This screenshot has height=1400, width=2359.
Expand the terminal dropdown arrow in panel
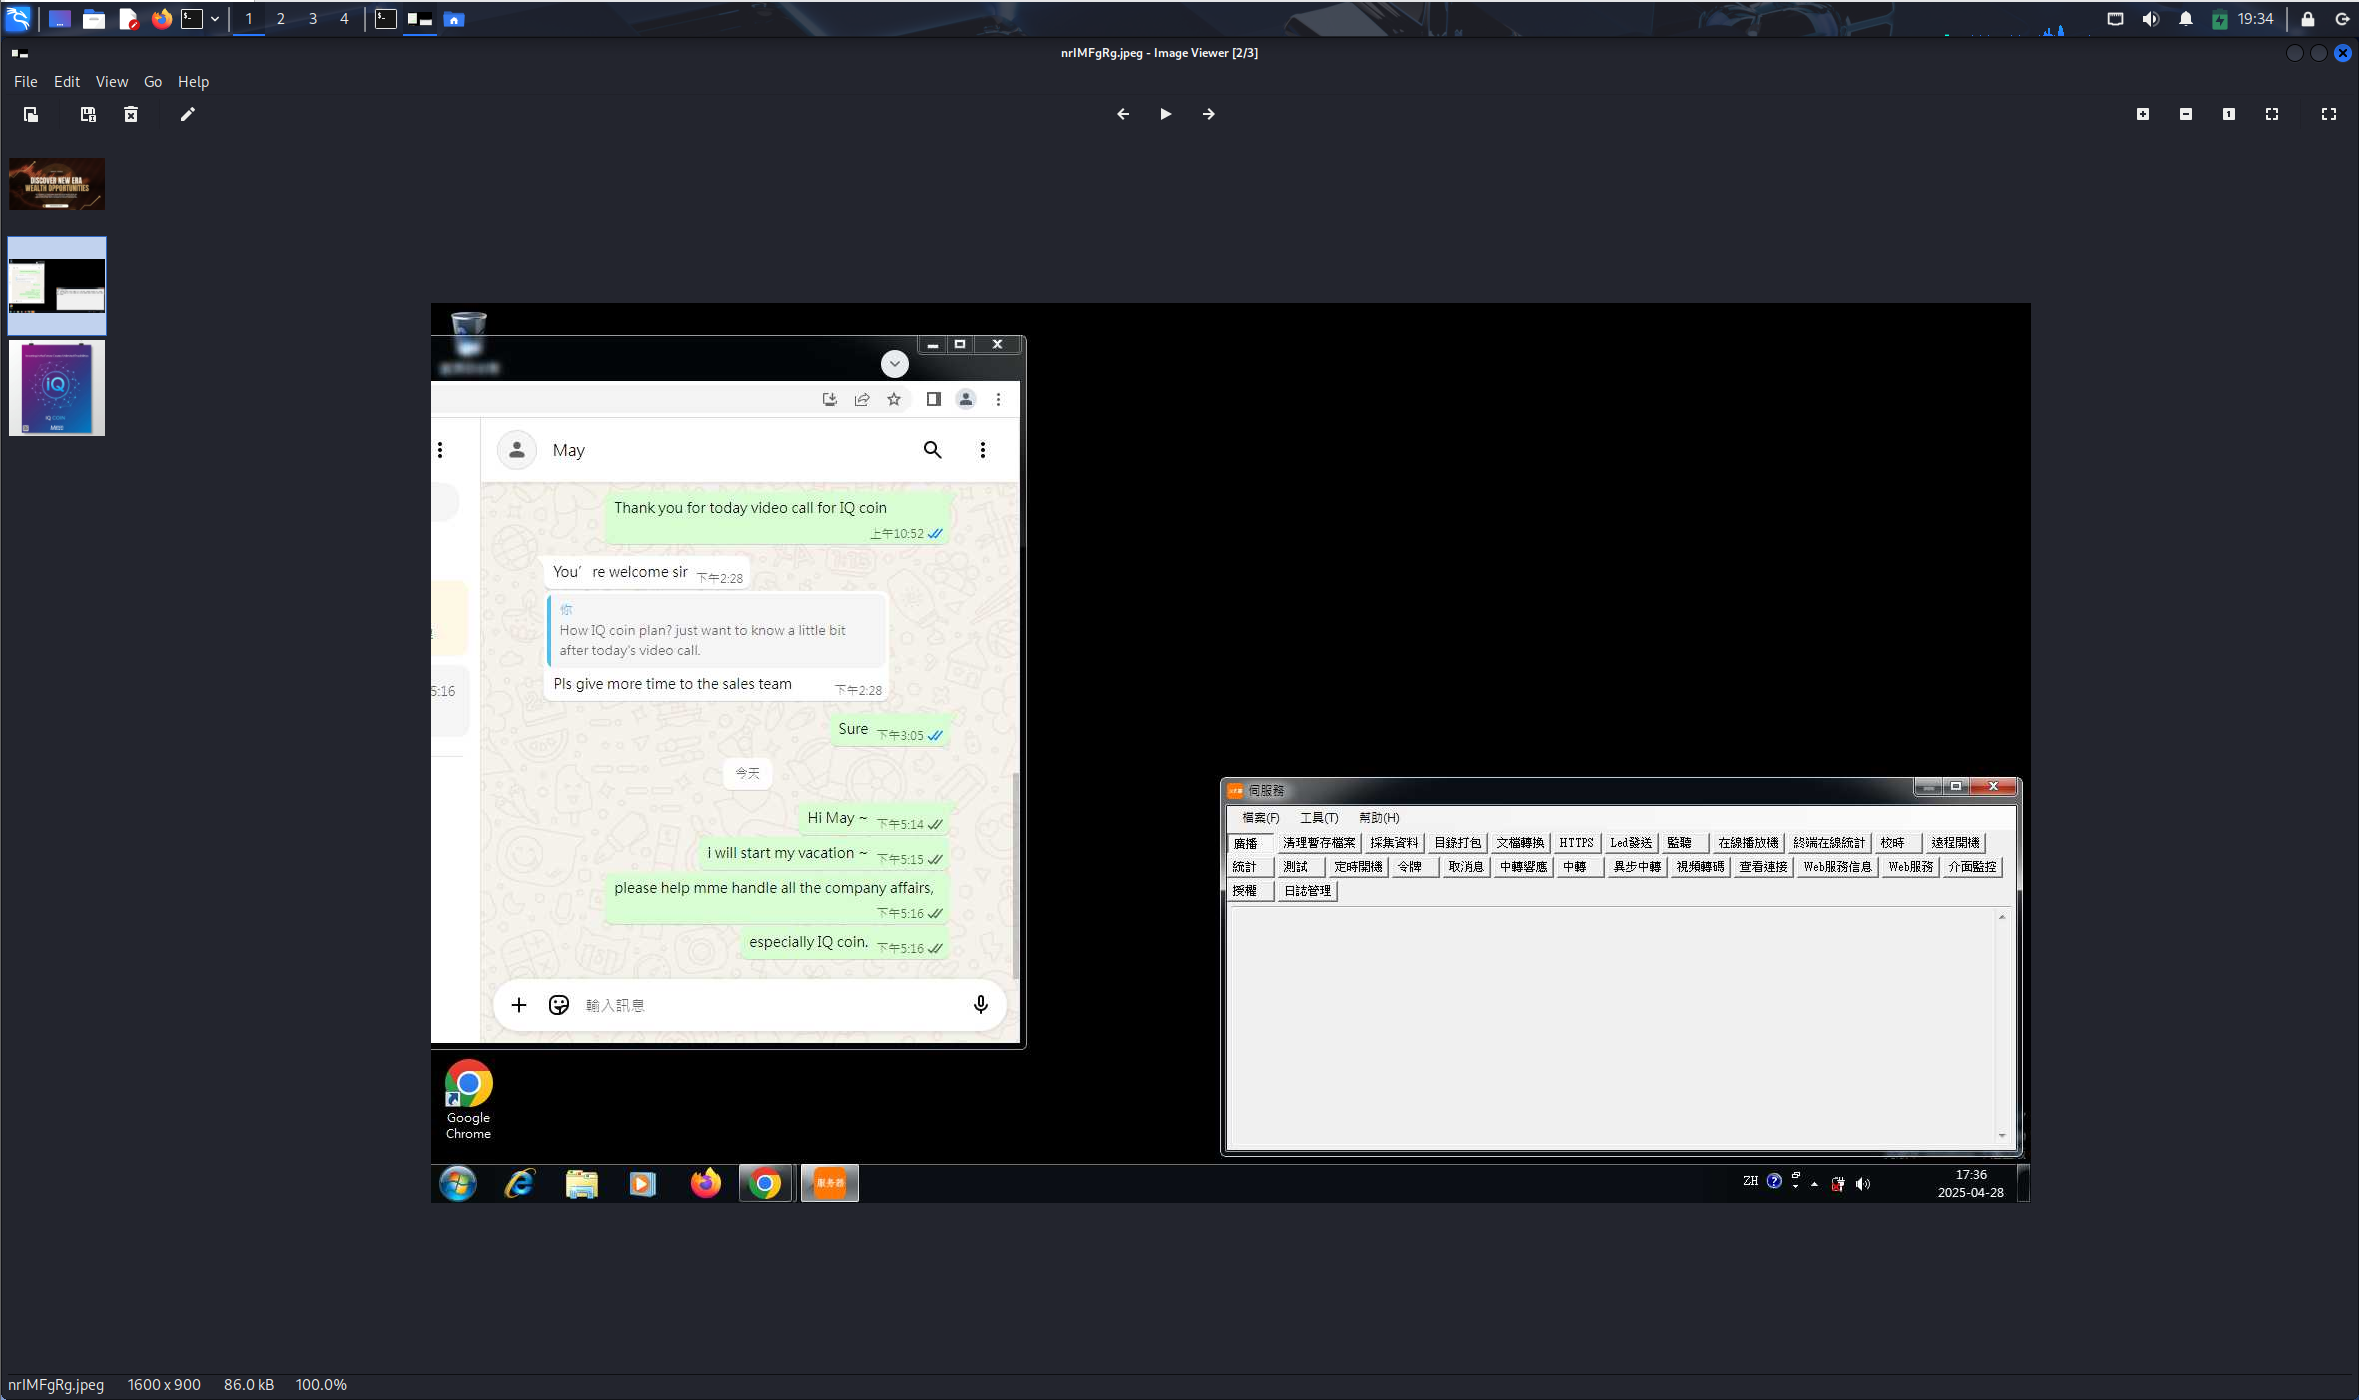coord(215,19)
